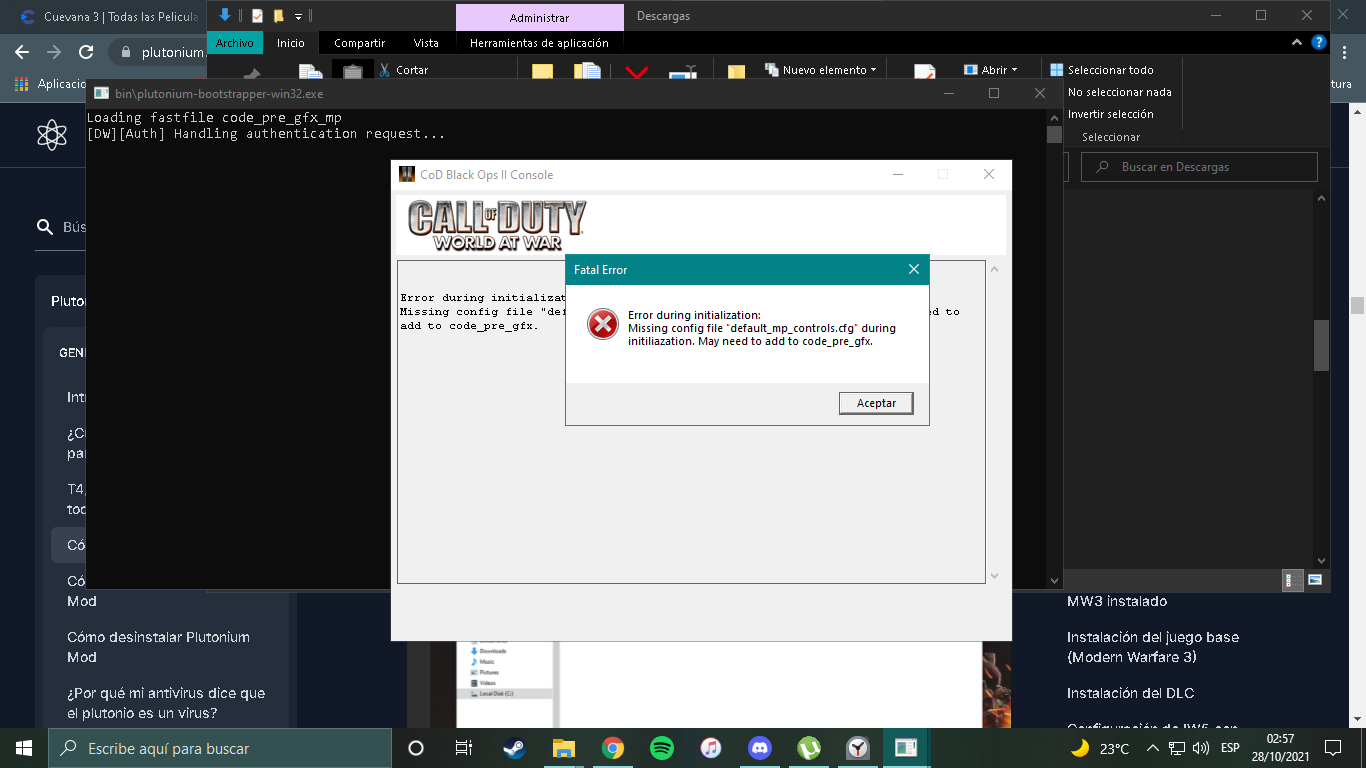Open Explorer help question mark icon
The image size is (1366, 768).
[x=1319, y=42]
